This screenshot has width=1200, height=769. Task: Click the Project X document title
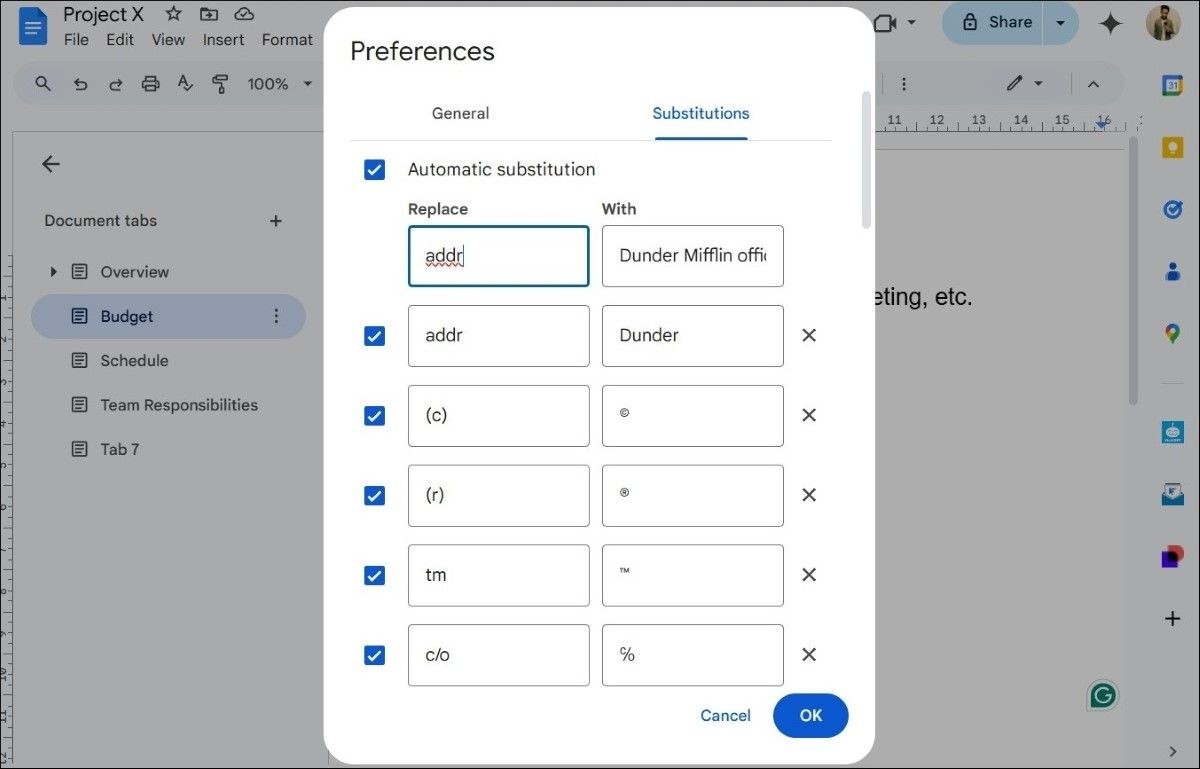pos(104,14)
